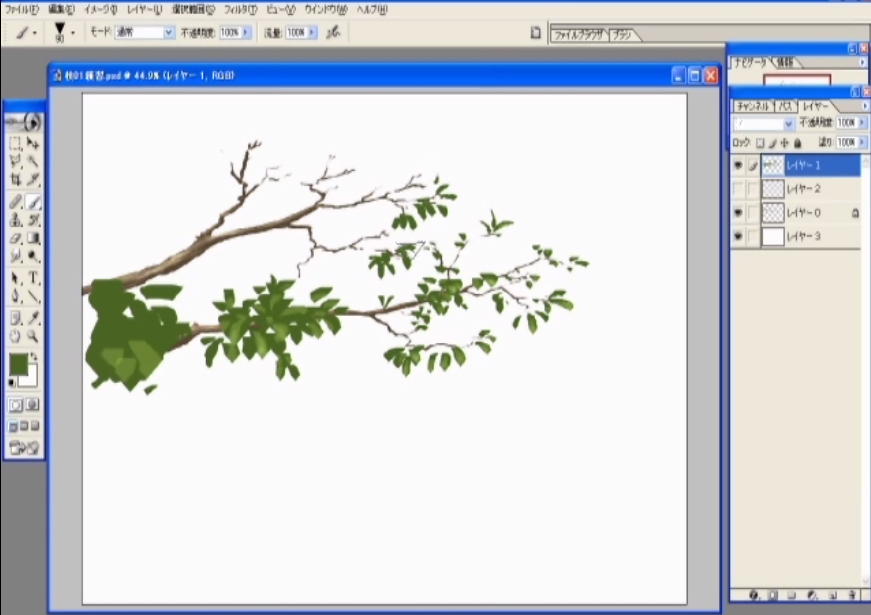Enable airbrush option in options bar
This screenshot has height=615, width=871.
[x=333, y=33]
